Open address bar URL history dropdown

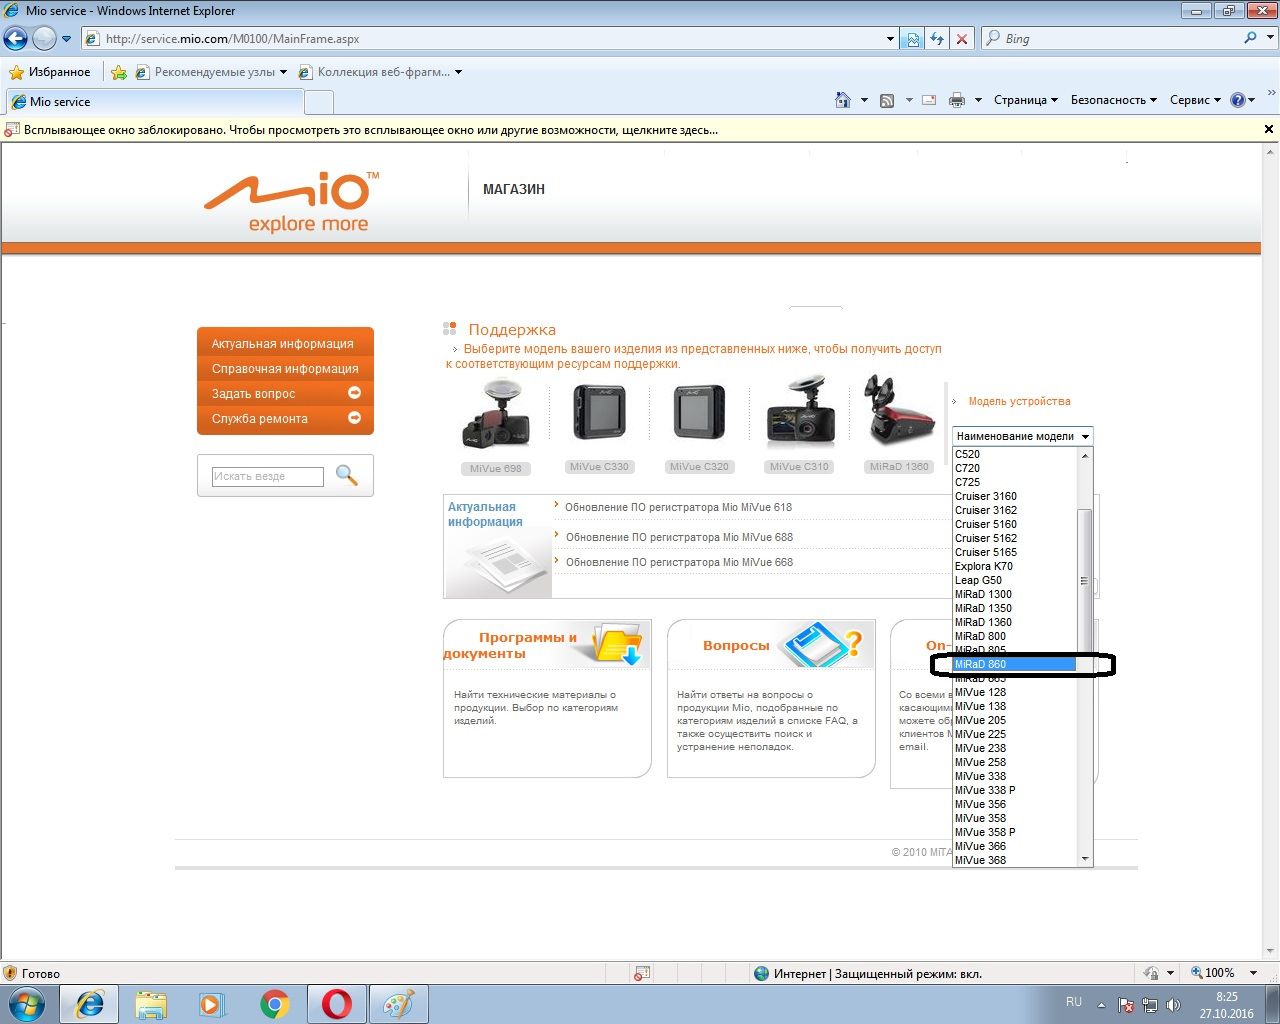(x=891, y=39)
